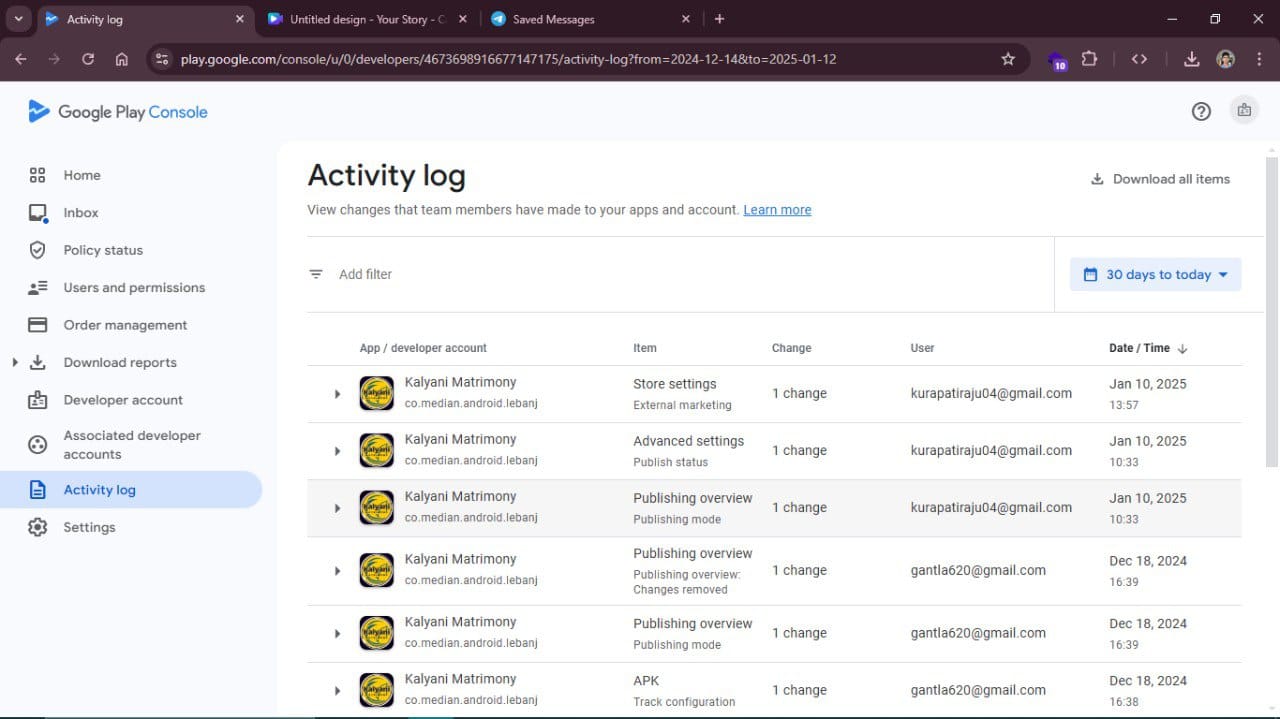Open a new browser tab
This screenshot has height=719, width=1280.
pos(719,19)
